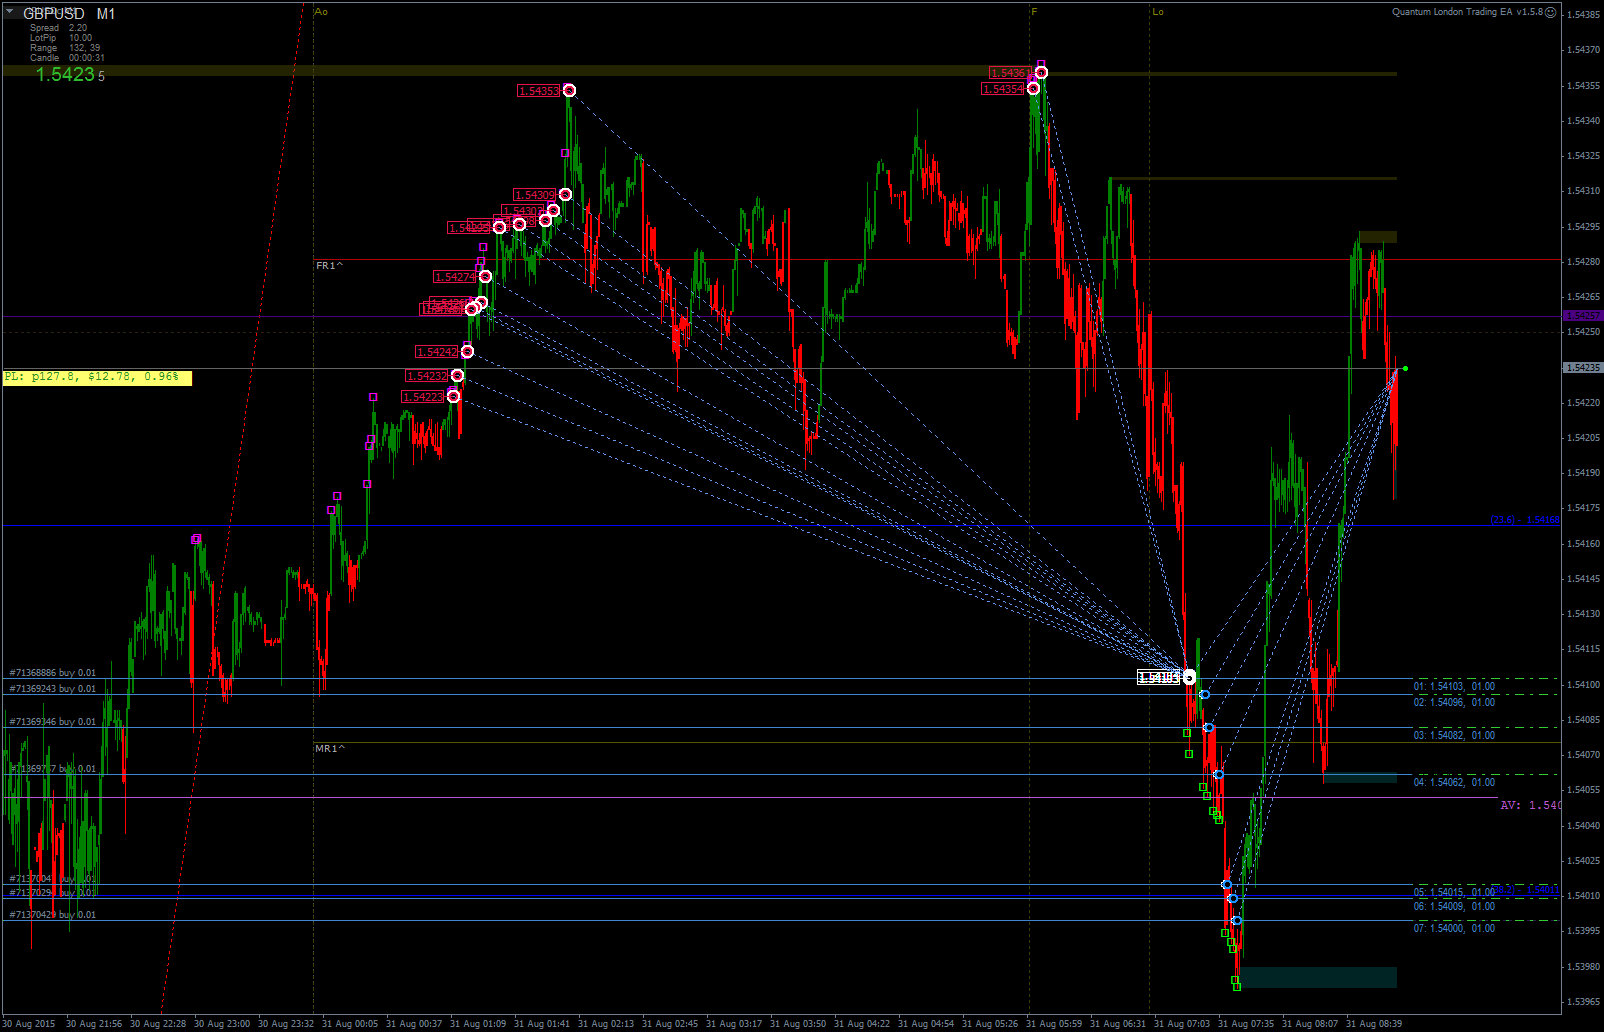The width and height of the screenshot is (1604, 1032).
Task: Click blue buy-entry circle on the 1.54062 line
Action: click(1219, 774)
